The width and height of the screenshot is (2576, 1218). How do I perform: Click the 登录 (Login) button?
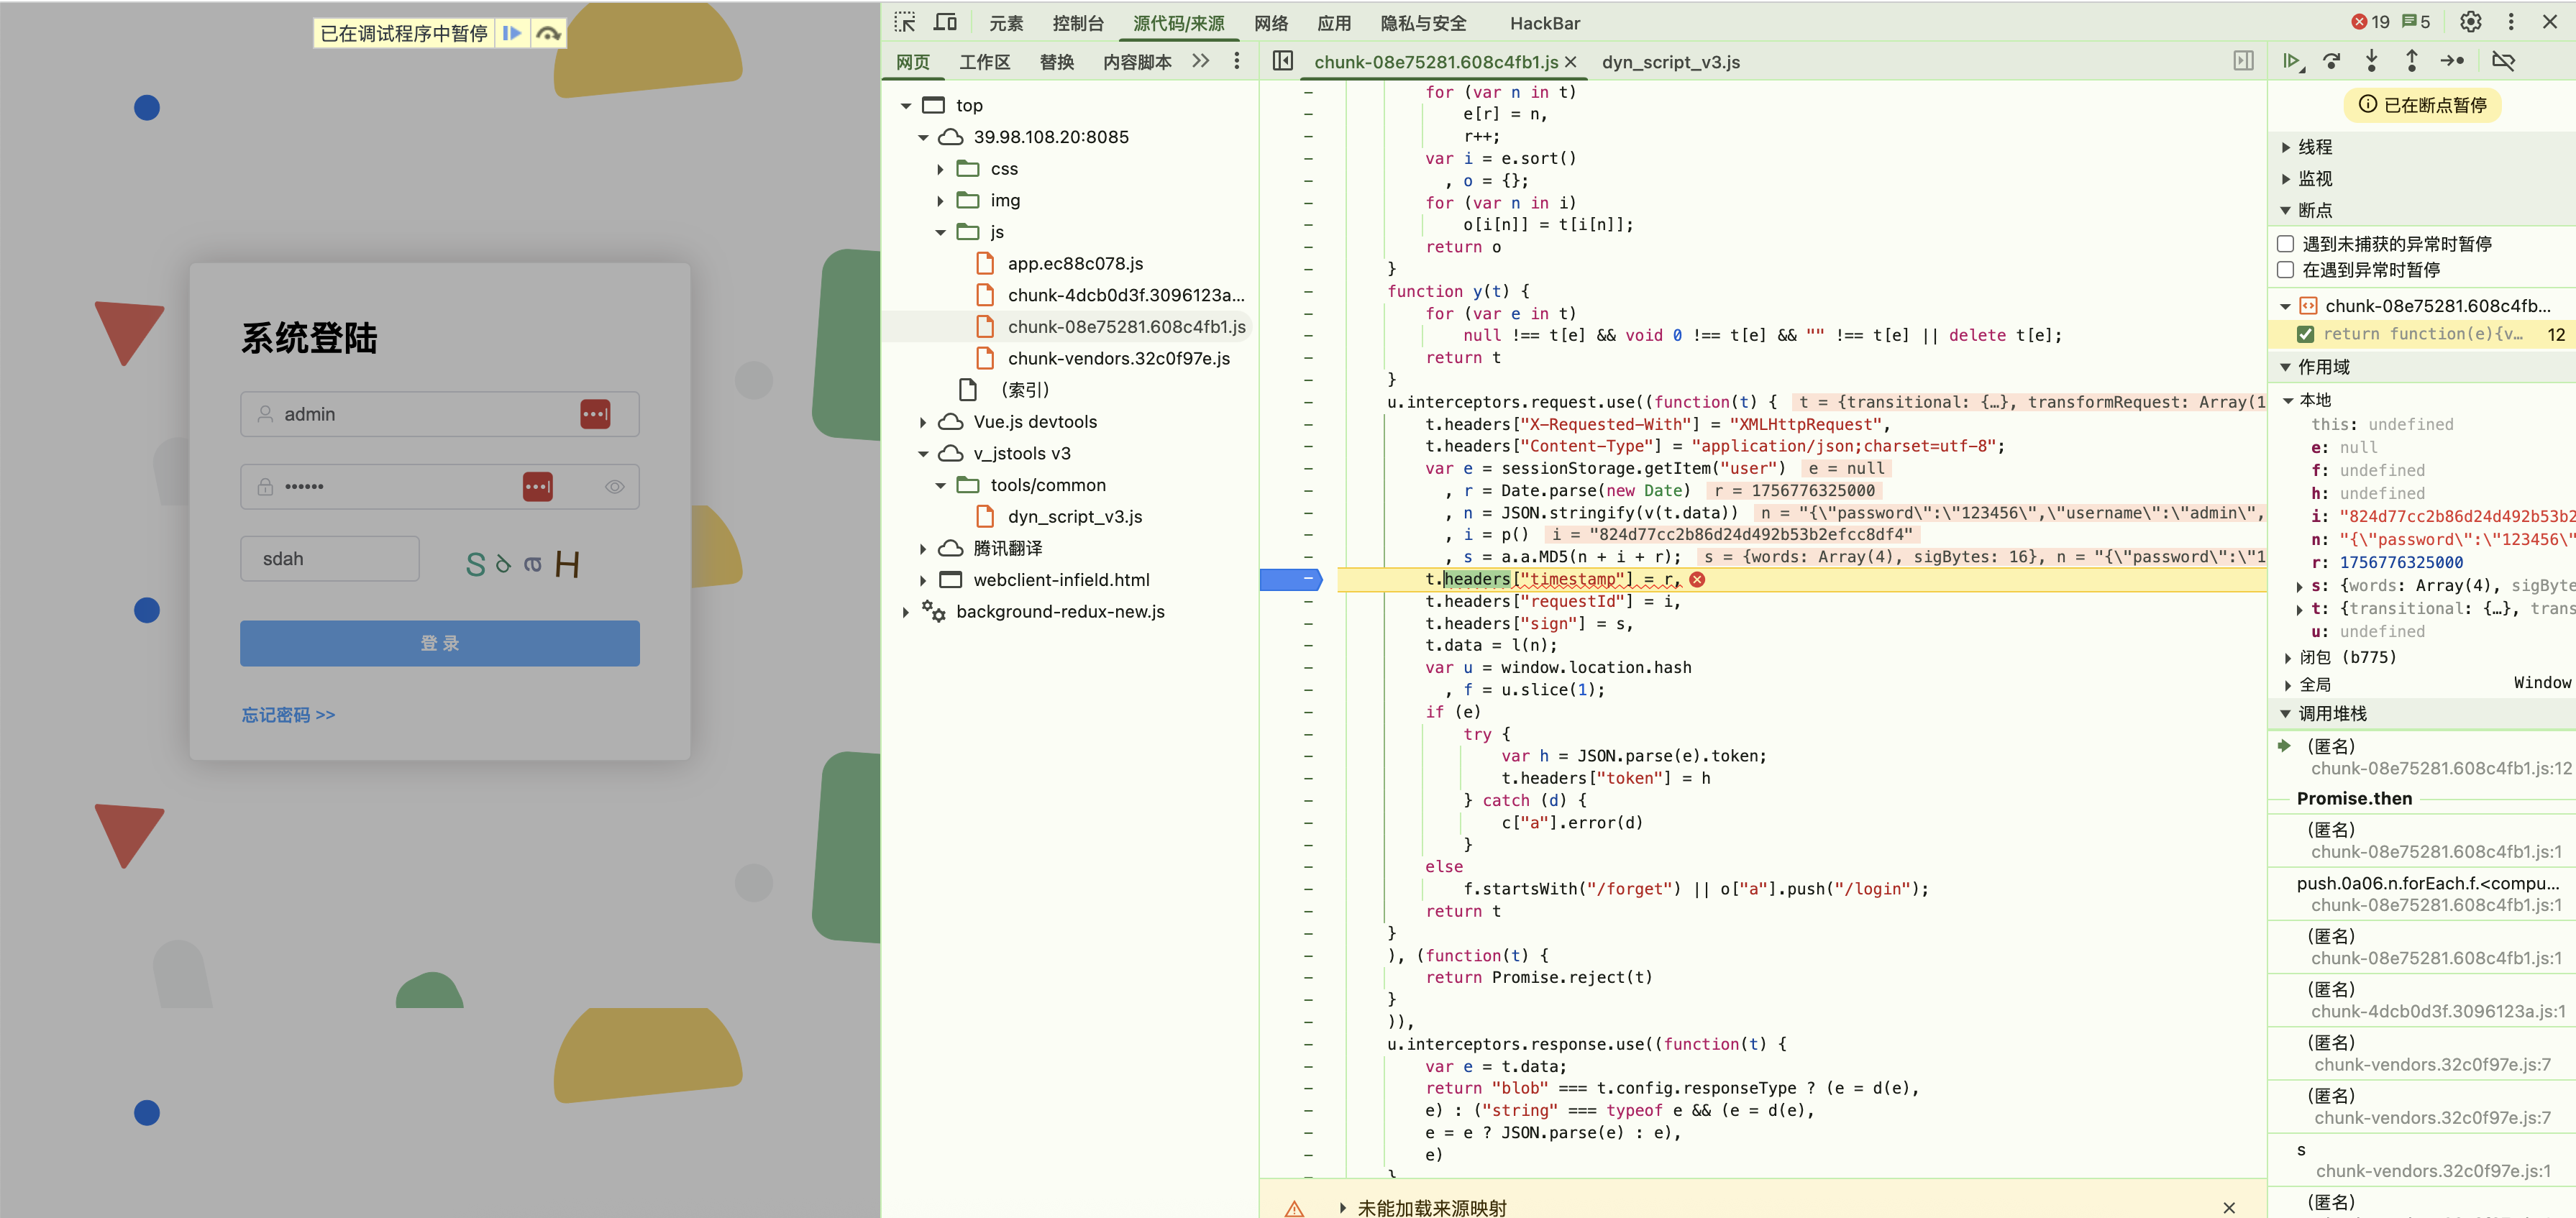point(439,643)
